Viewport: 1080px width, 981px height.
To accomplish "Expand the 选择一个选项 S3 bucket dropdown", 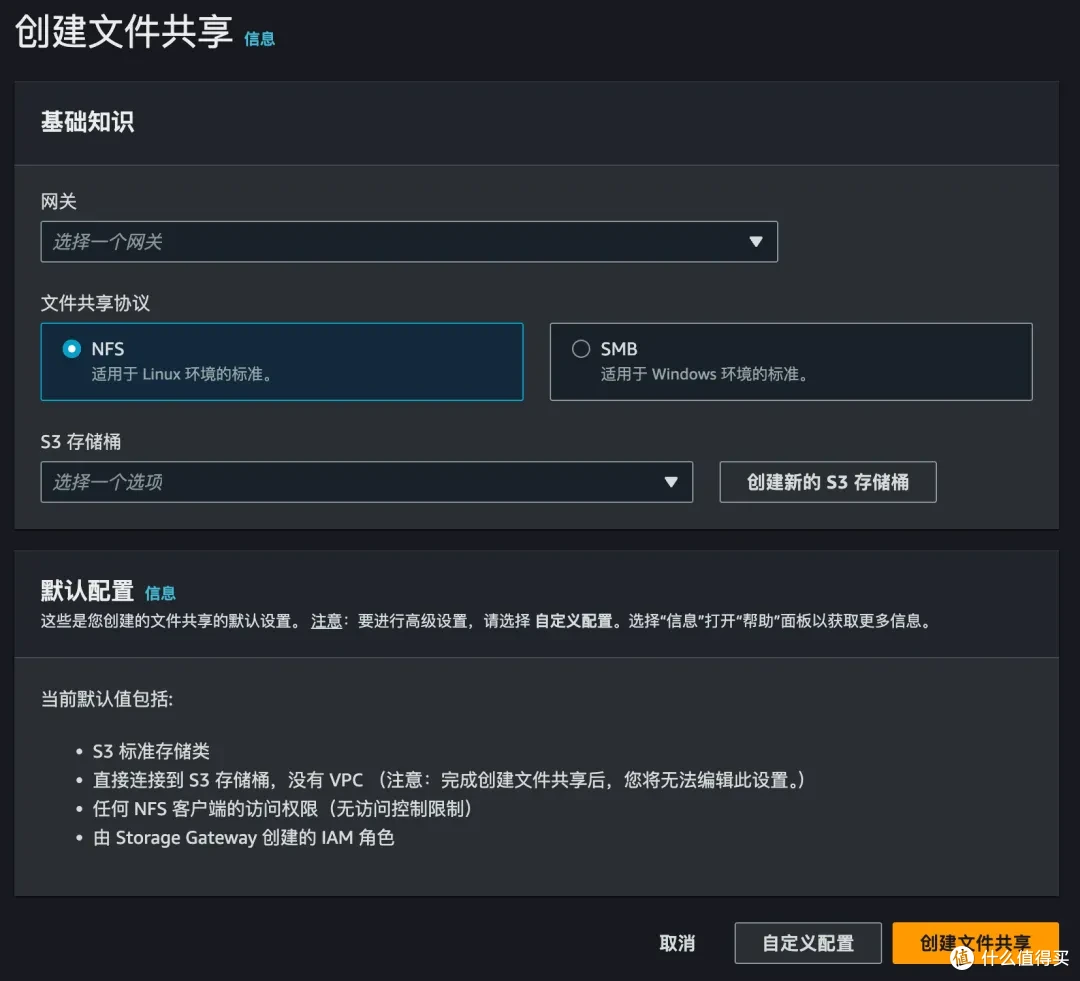I will 367,482.
